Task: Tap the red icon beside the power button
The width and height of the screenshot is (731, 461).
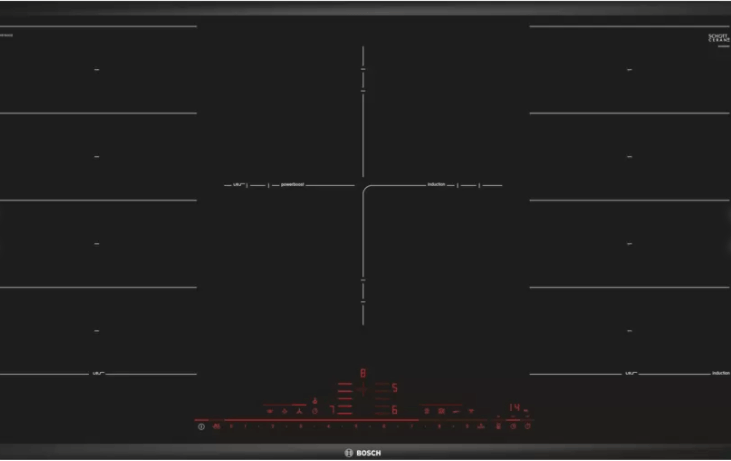Action: (x=217, y=427)
